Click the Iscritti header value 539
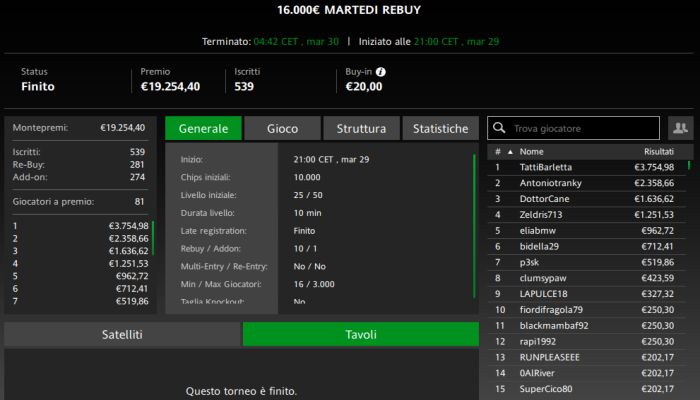Image resolution: width=700 pixels, height=400 pixels. pyautogui.click(x=244, y=87)
